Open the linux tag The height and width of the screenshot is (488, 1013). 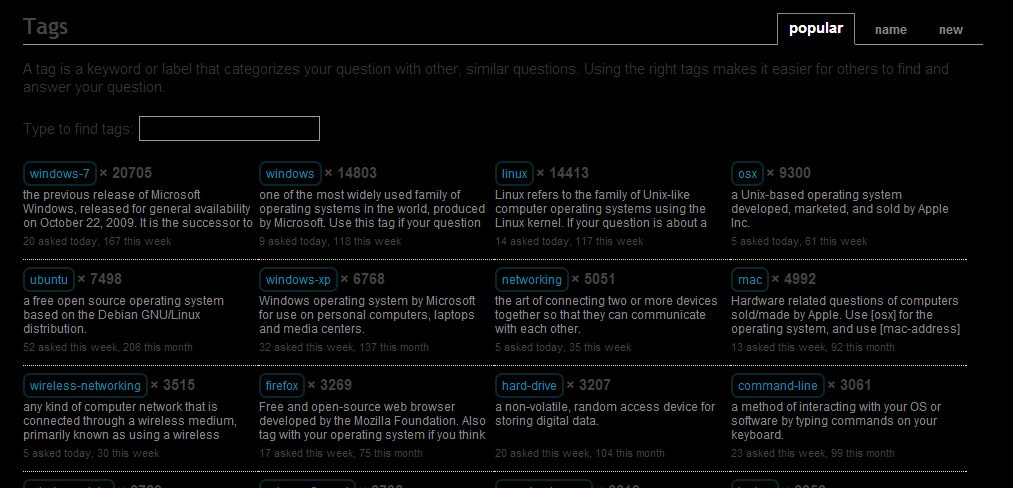[x=514, y=173]
